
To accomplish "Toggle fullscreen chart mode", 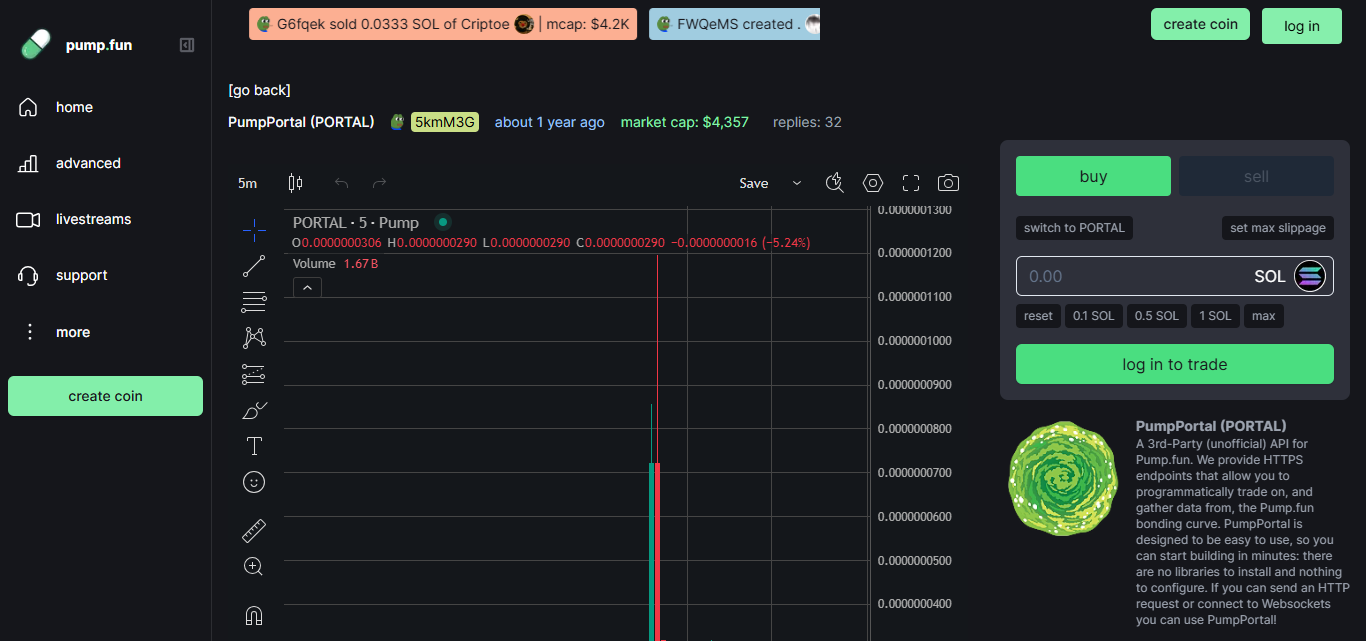I will point(910,183).
